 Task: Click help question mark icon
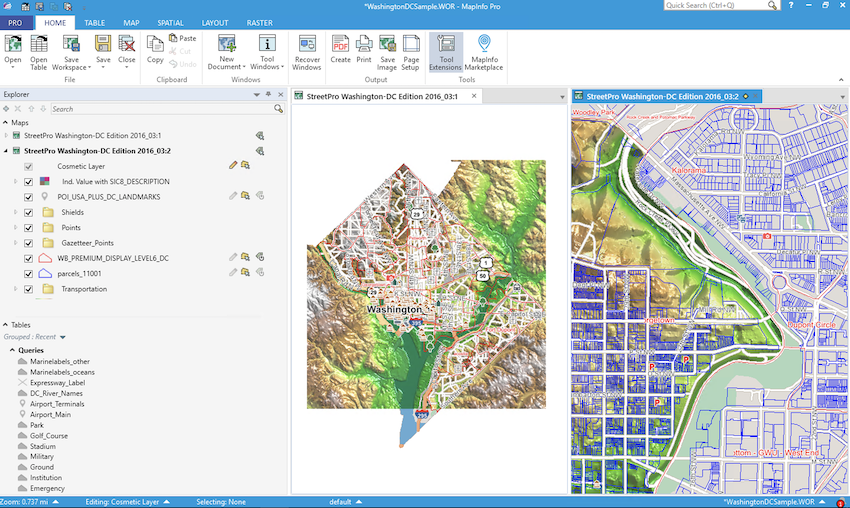[791, 5]
